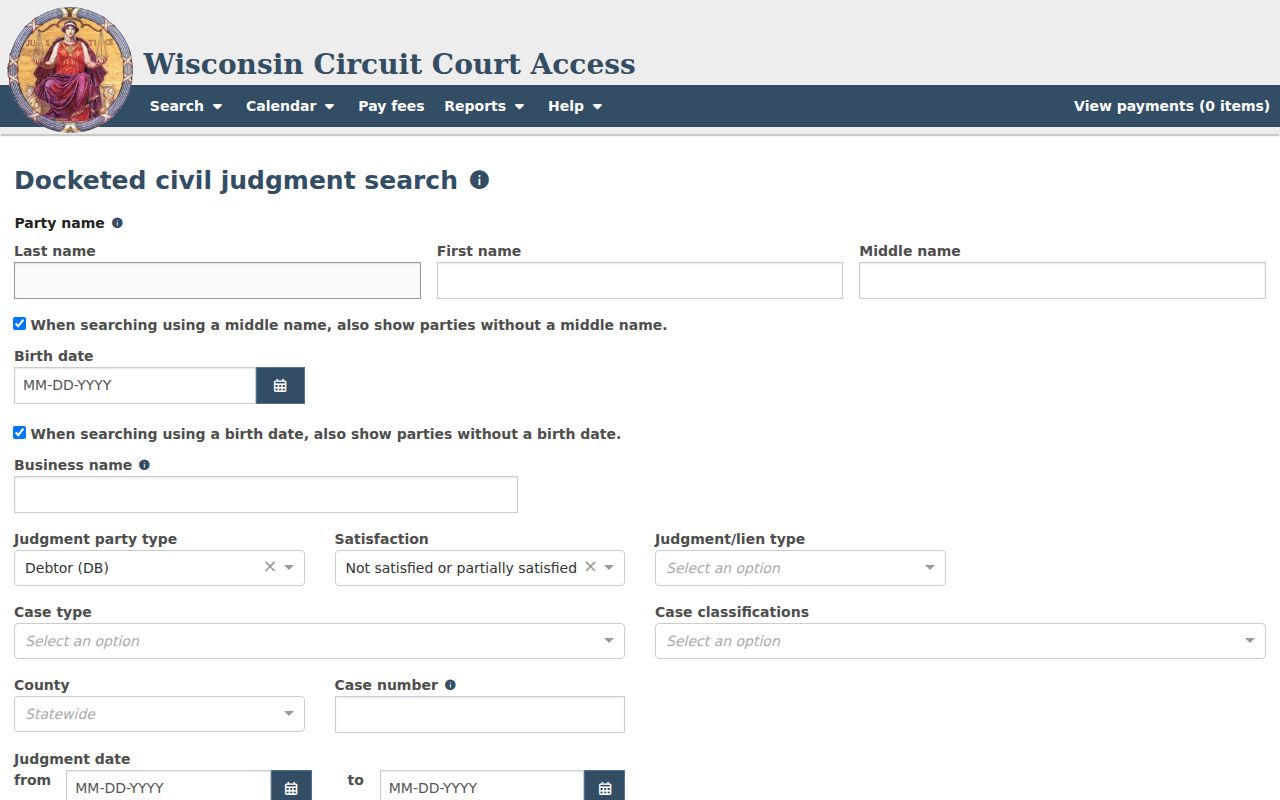The height and width of the screenshot is (800, 1280).
Task: Open the Reports menu
Action: click(x=484, y=106)
